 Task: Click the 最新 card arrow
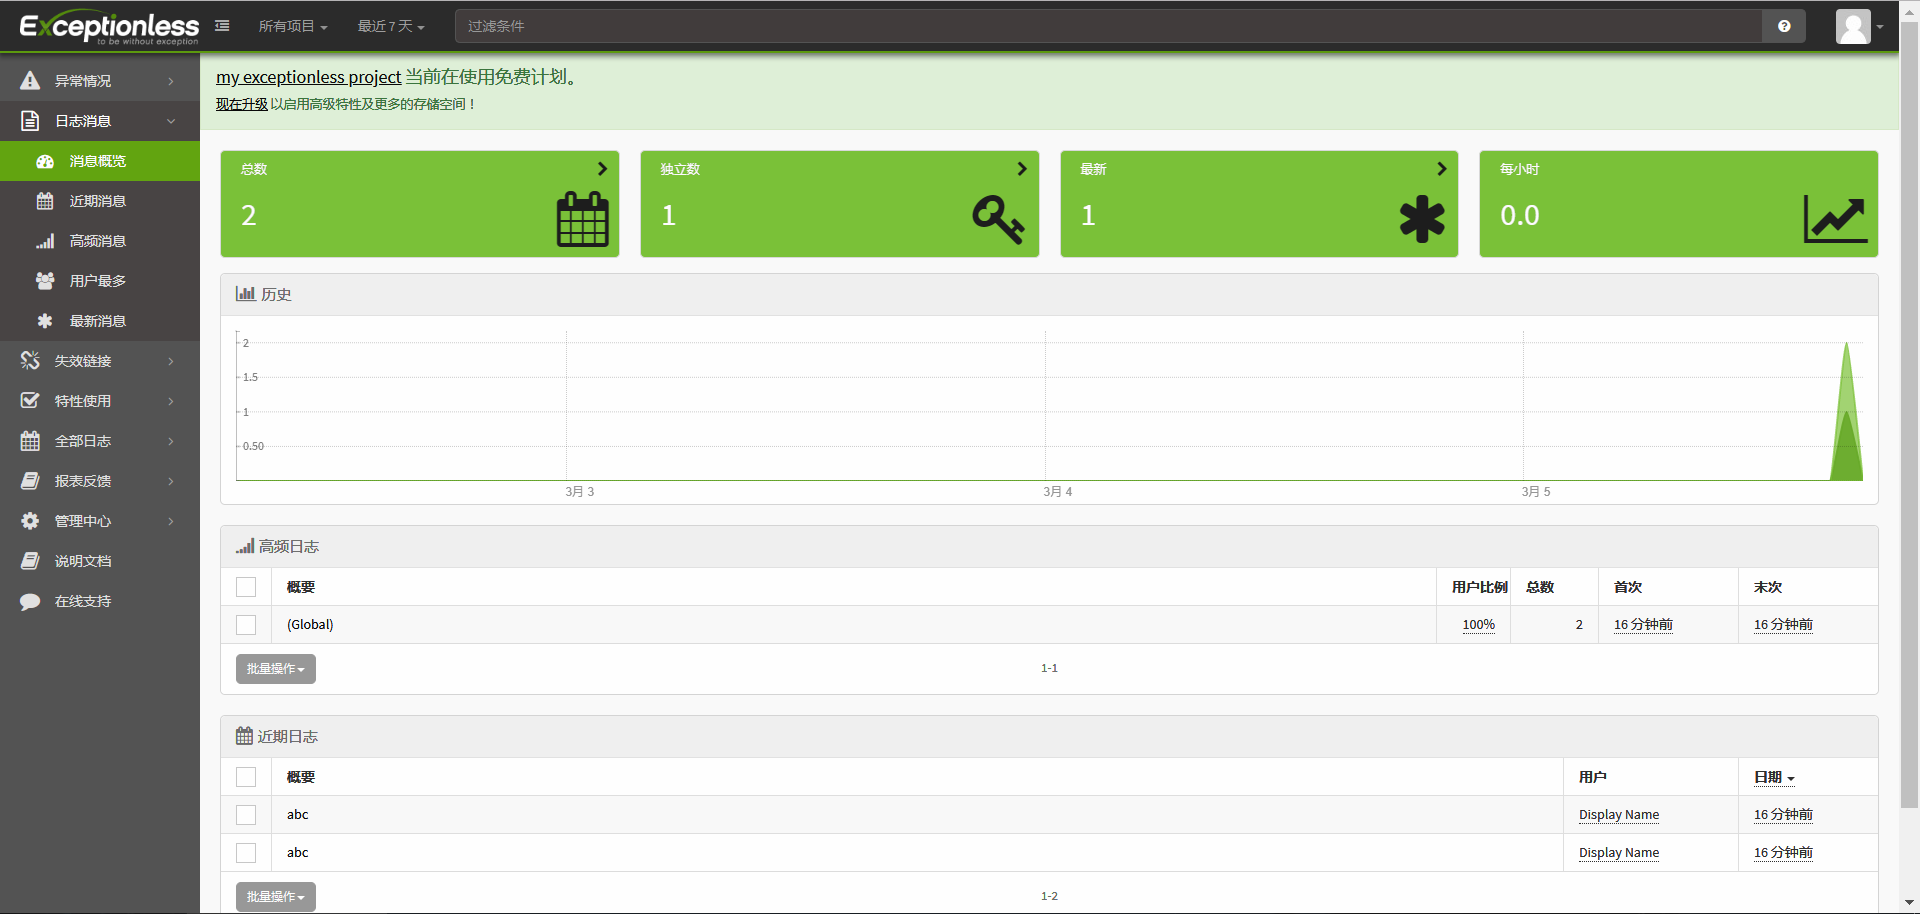click(1441, 169)
